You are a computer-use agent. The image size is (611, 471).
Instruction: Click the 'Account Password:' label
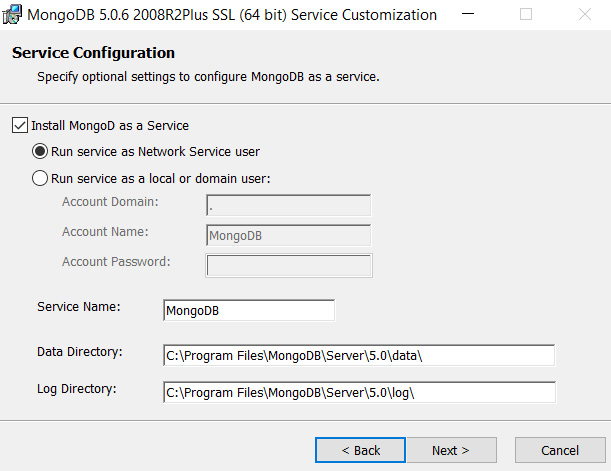coord(116,262)
